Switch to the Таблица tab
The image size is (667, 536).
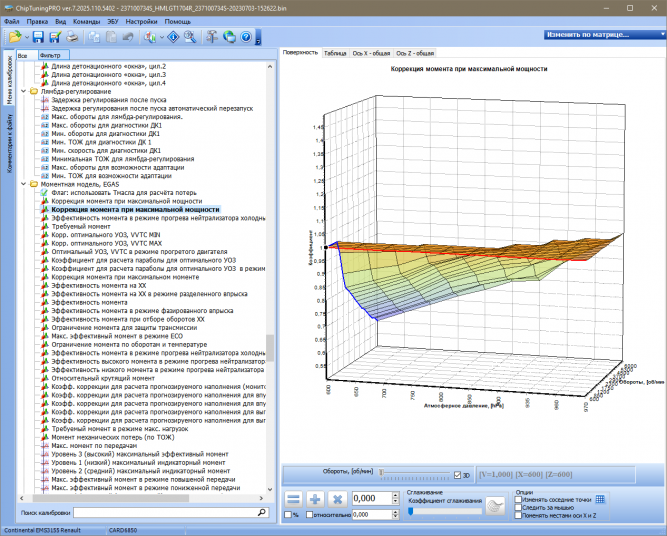[x=335, y=53]
